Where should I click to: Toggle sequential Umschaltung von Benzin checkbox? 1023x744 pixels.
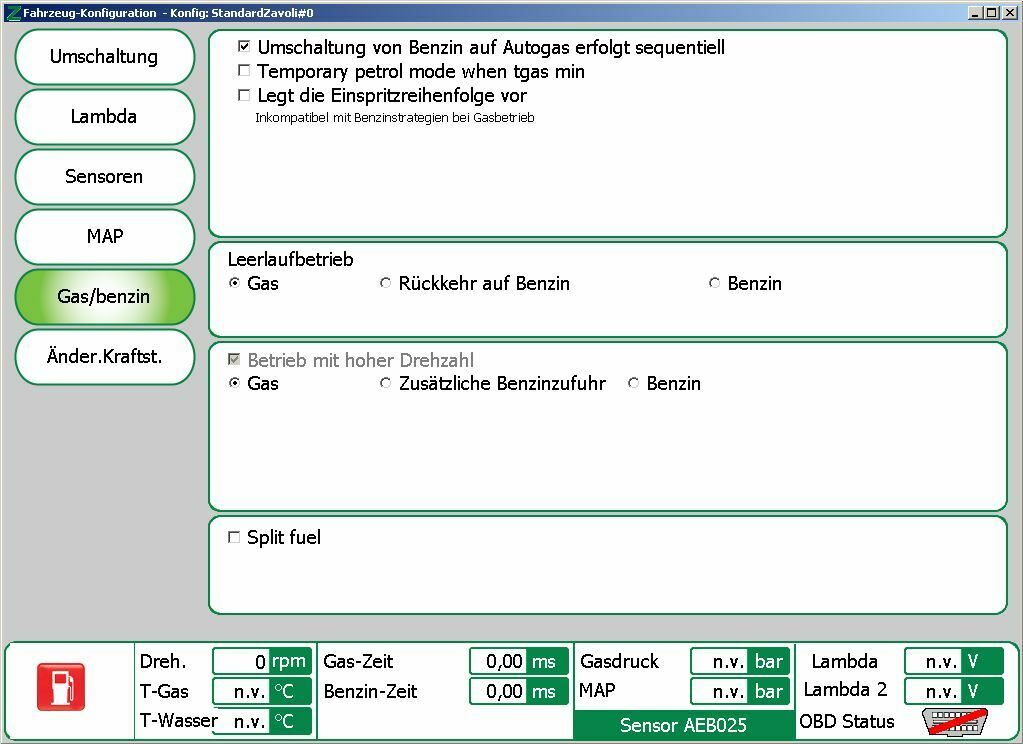(x=244, y=47)
